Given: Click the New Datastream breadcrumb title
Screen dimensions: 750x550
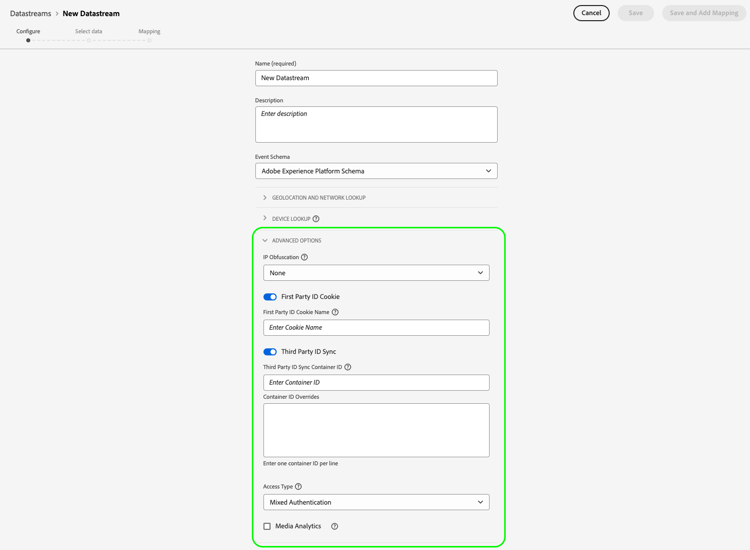Looking at the screenshot, I should (x=91, y=13).
